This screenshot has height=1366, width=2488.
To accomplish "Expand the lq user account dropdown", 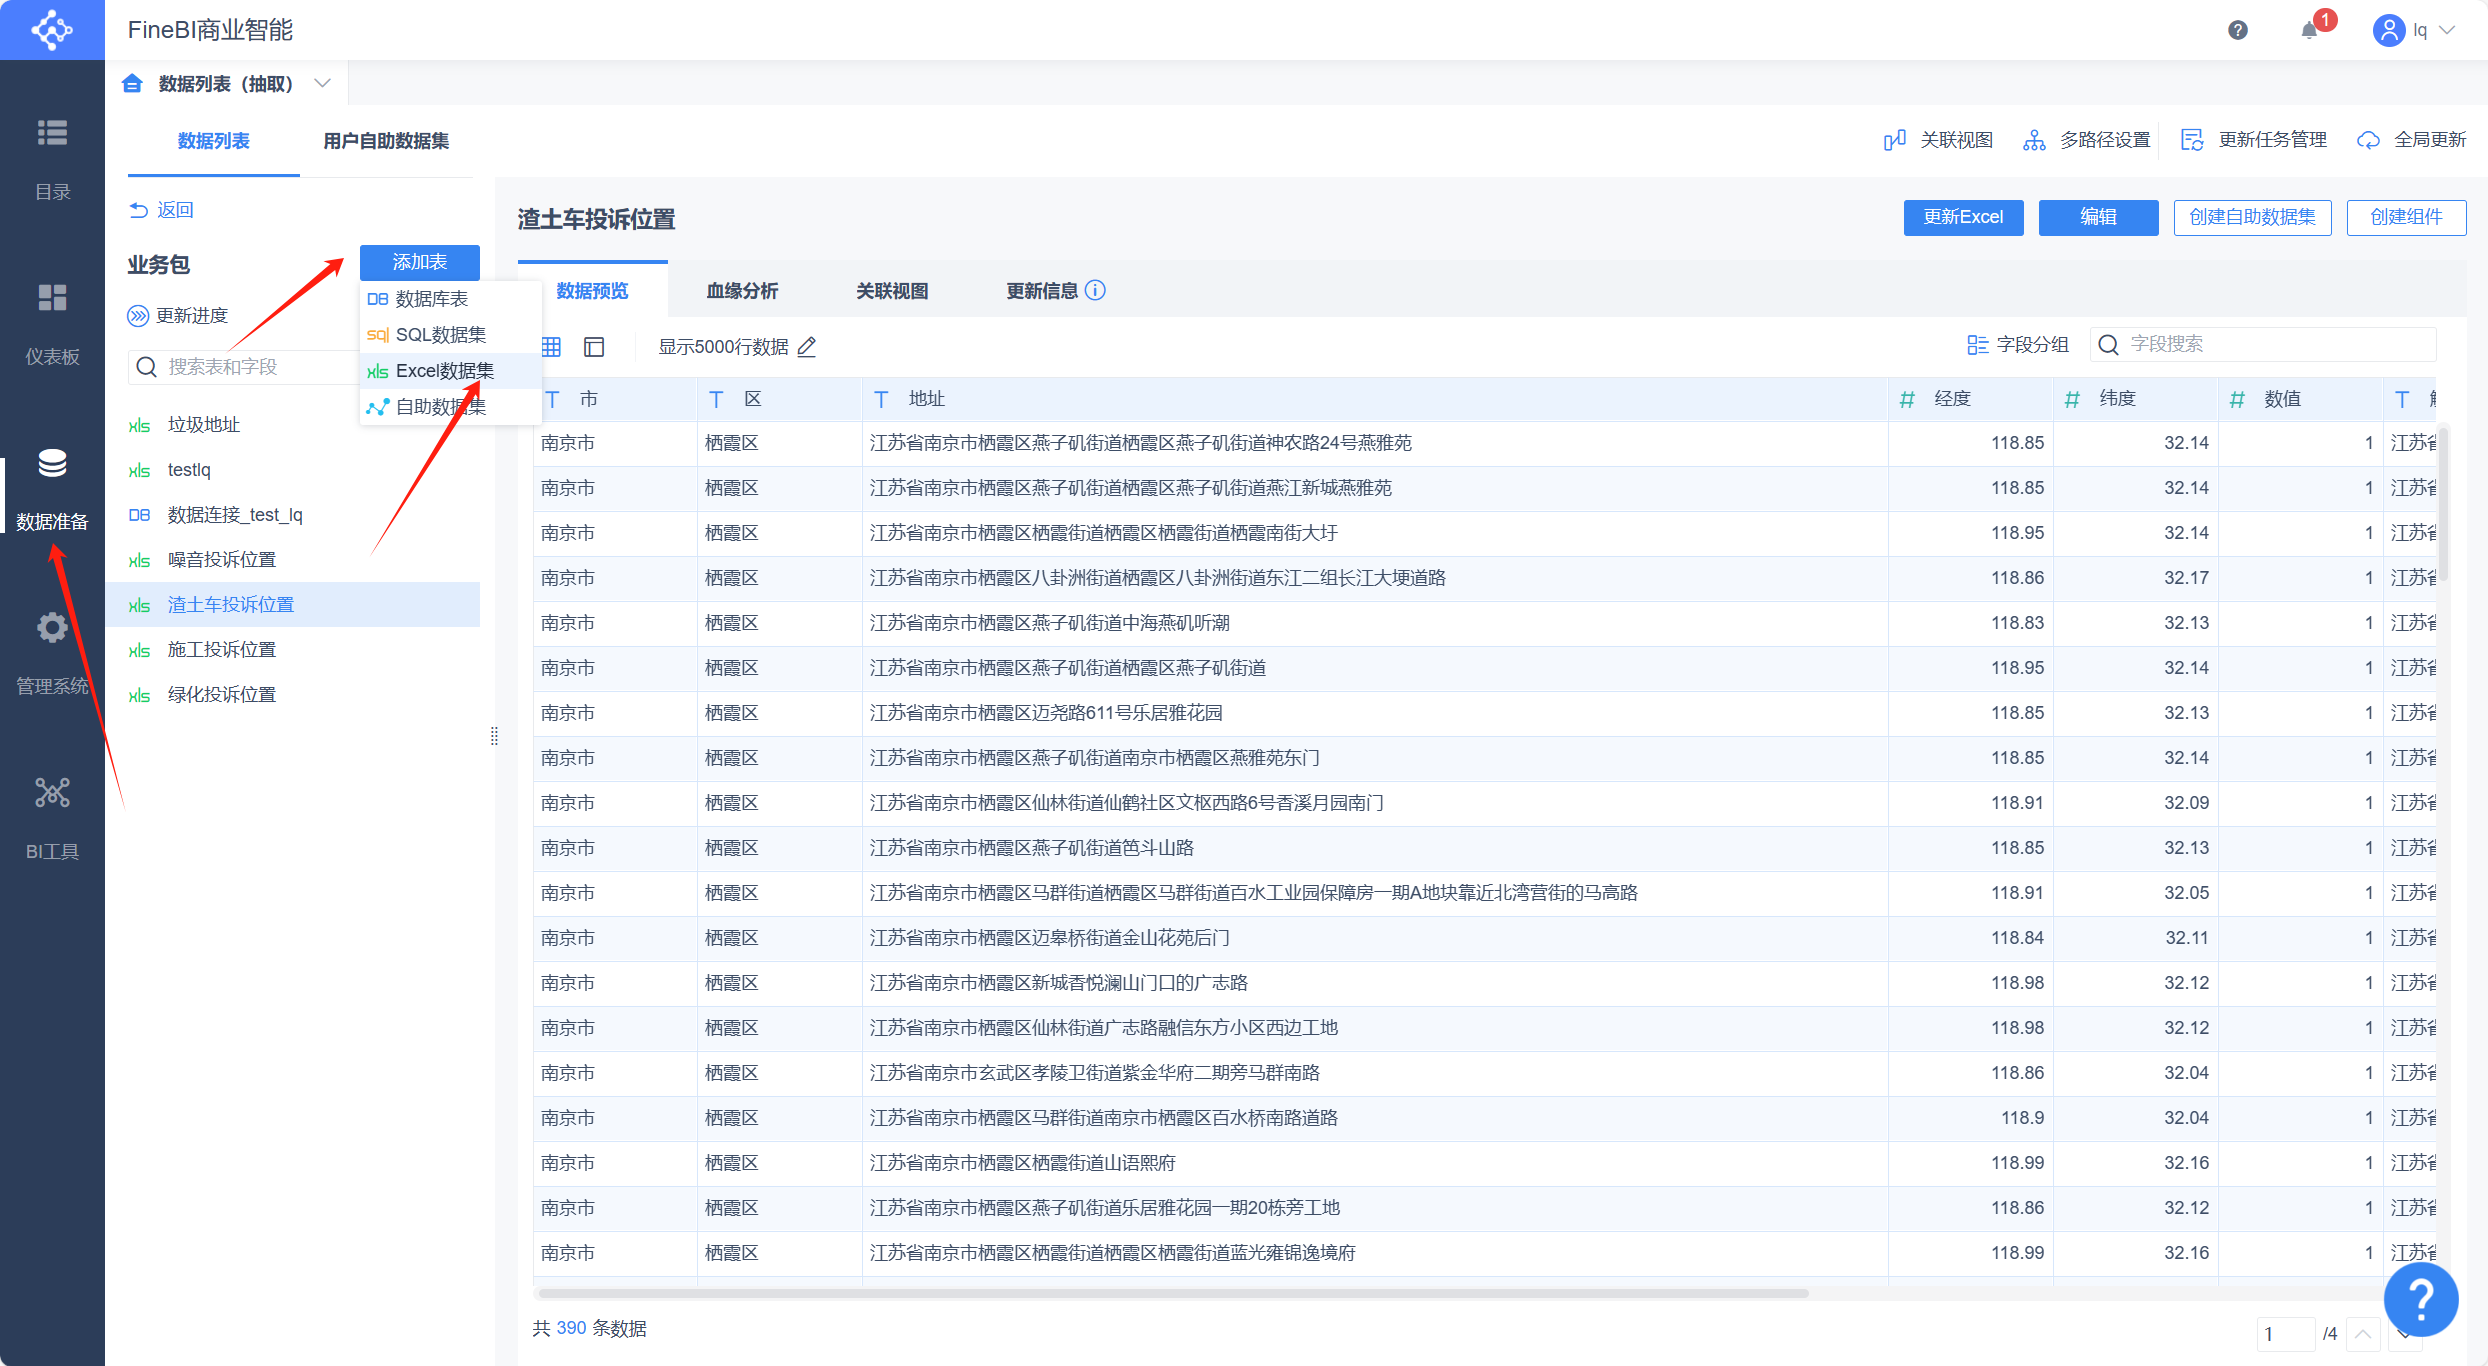I will [2448, 30].
